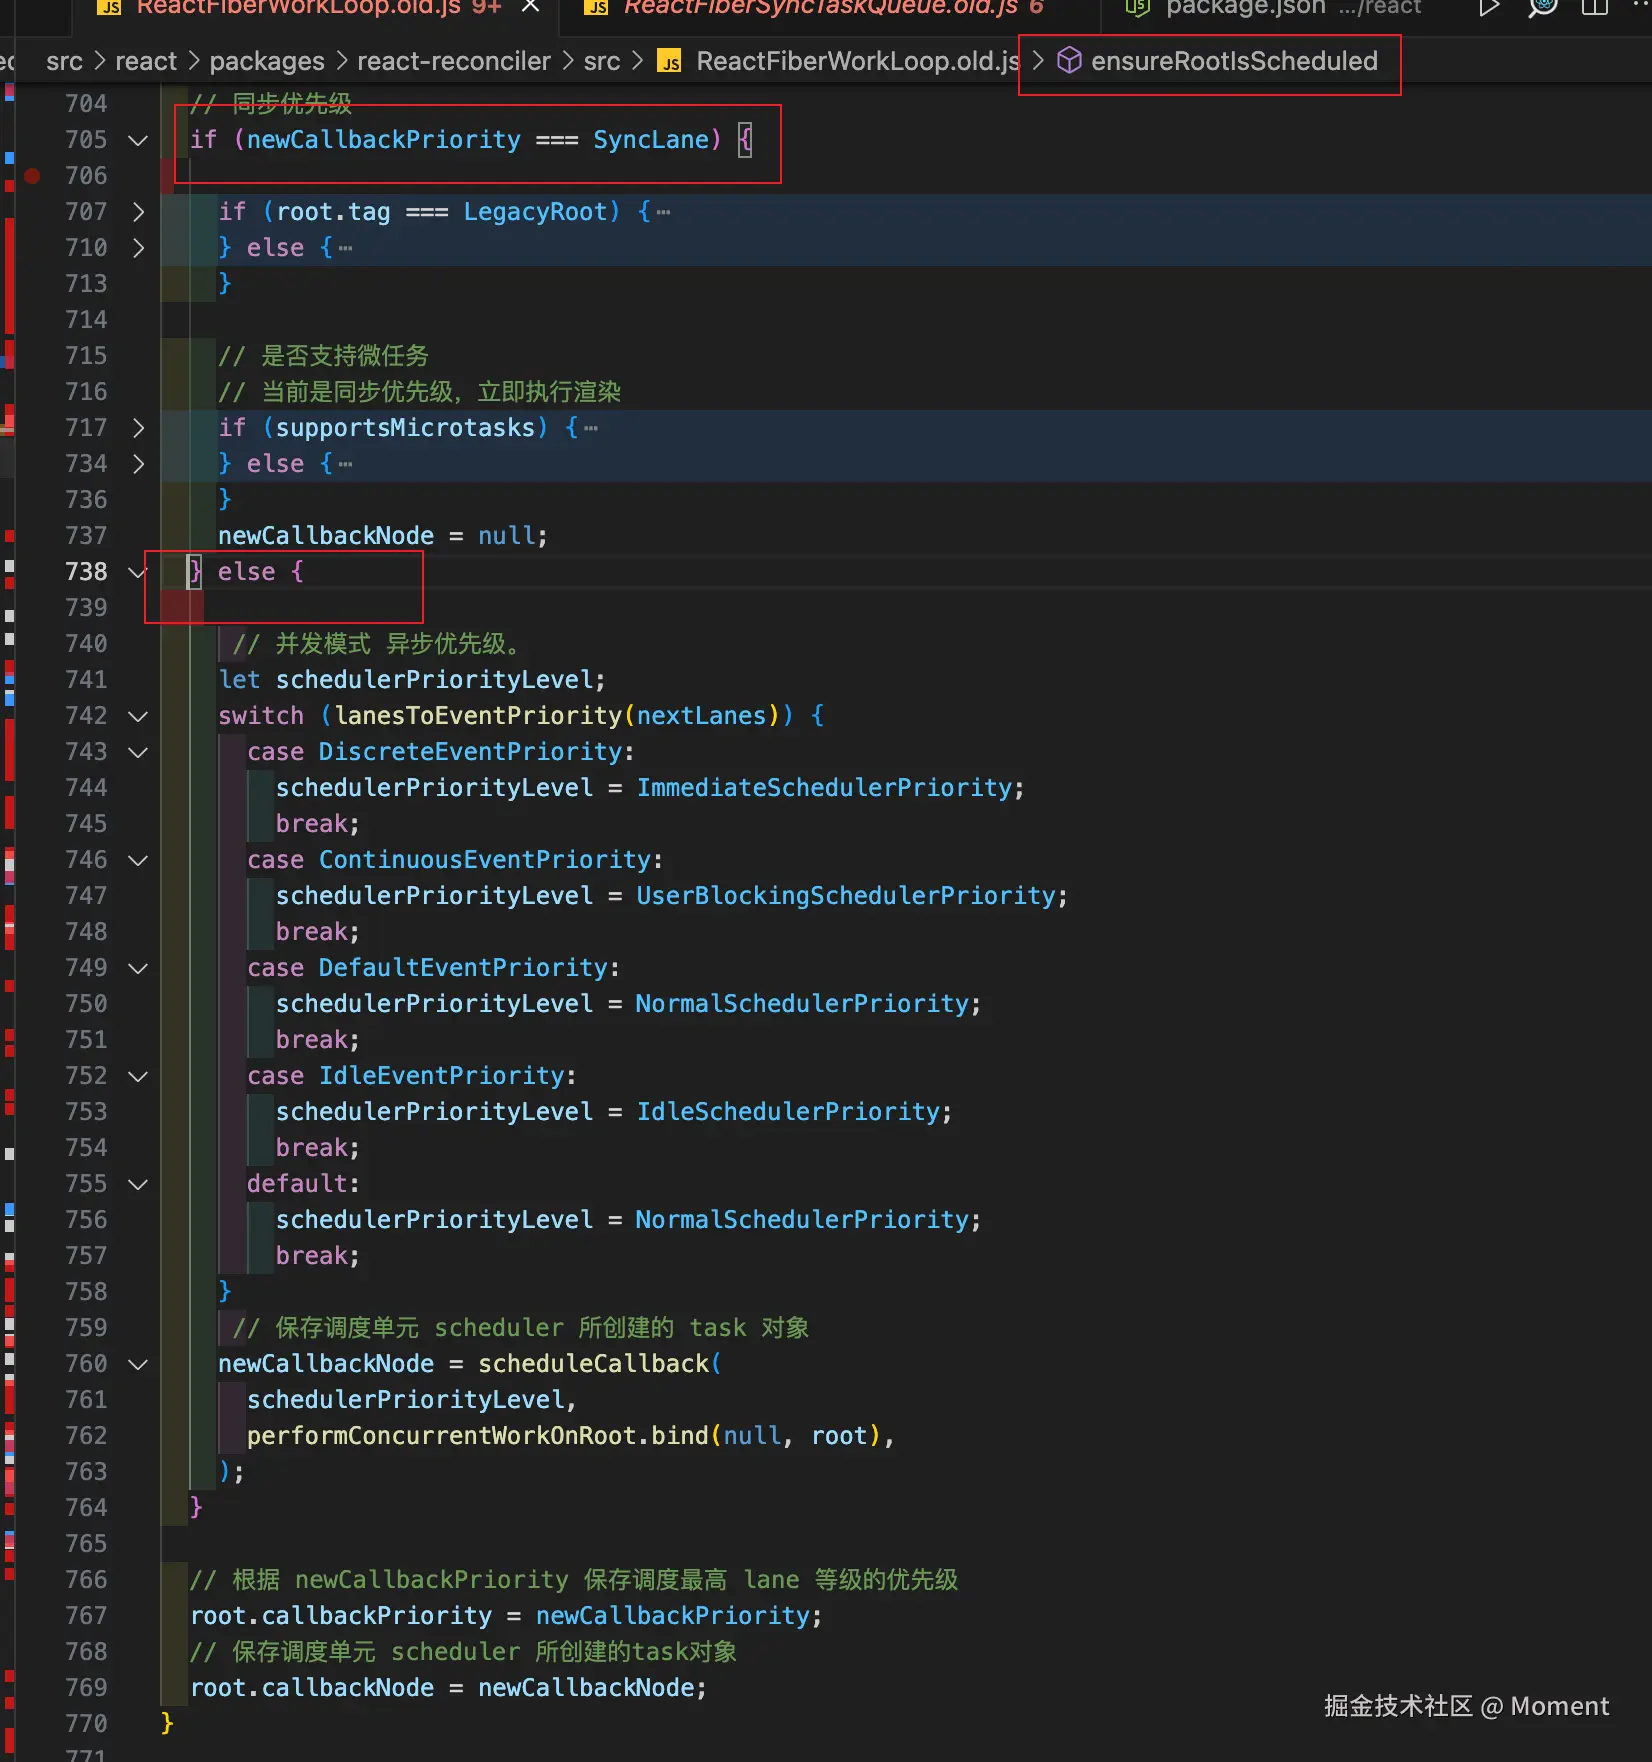Click line number 765 in the gutter
1652x1762 pixels.
tap(86, 1544)
